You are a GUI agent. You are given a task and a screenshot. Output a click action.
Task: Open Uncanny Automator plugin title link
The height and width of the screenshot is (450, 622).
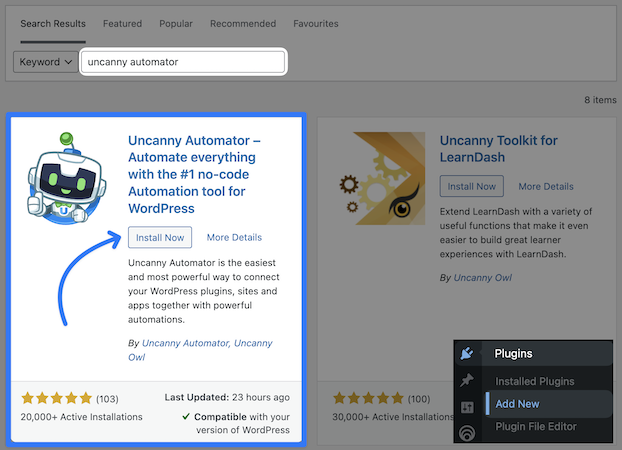(x=194, y=174)
